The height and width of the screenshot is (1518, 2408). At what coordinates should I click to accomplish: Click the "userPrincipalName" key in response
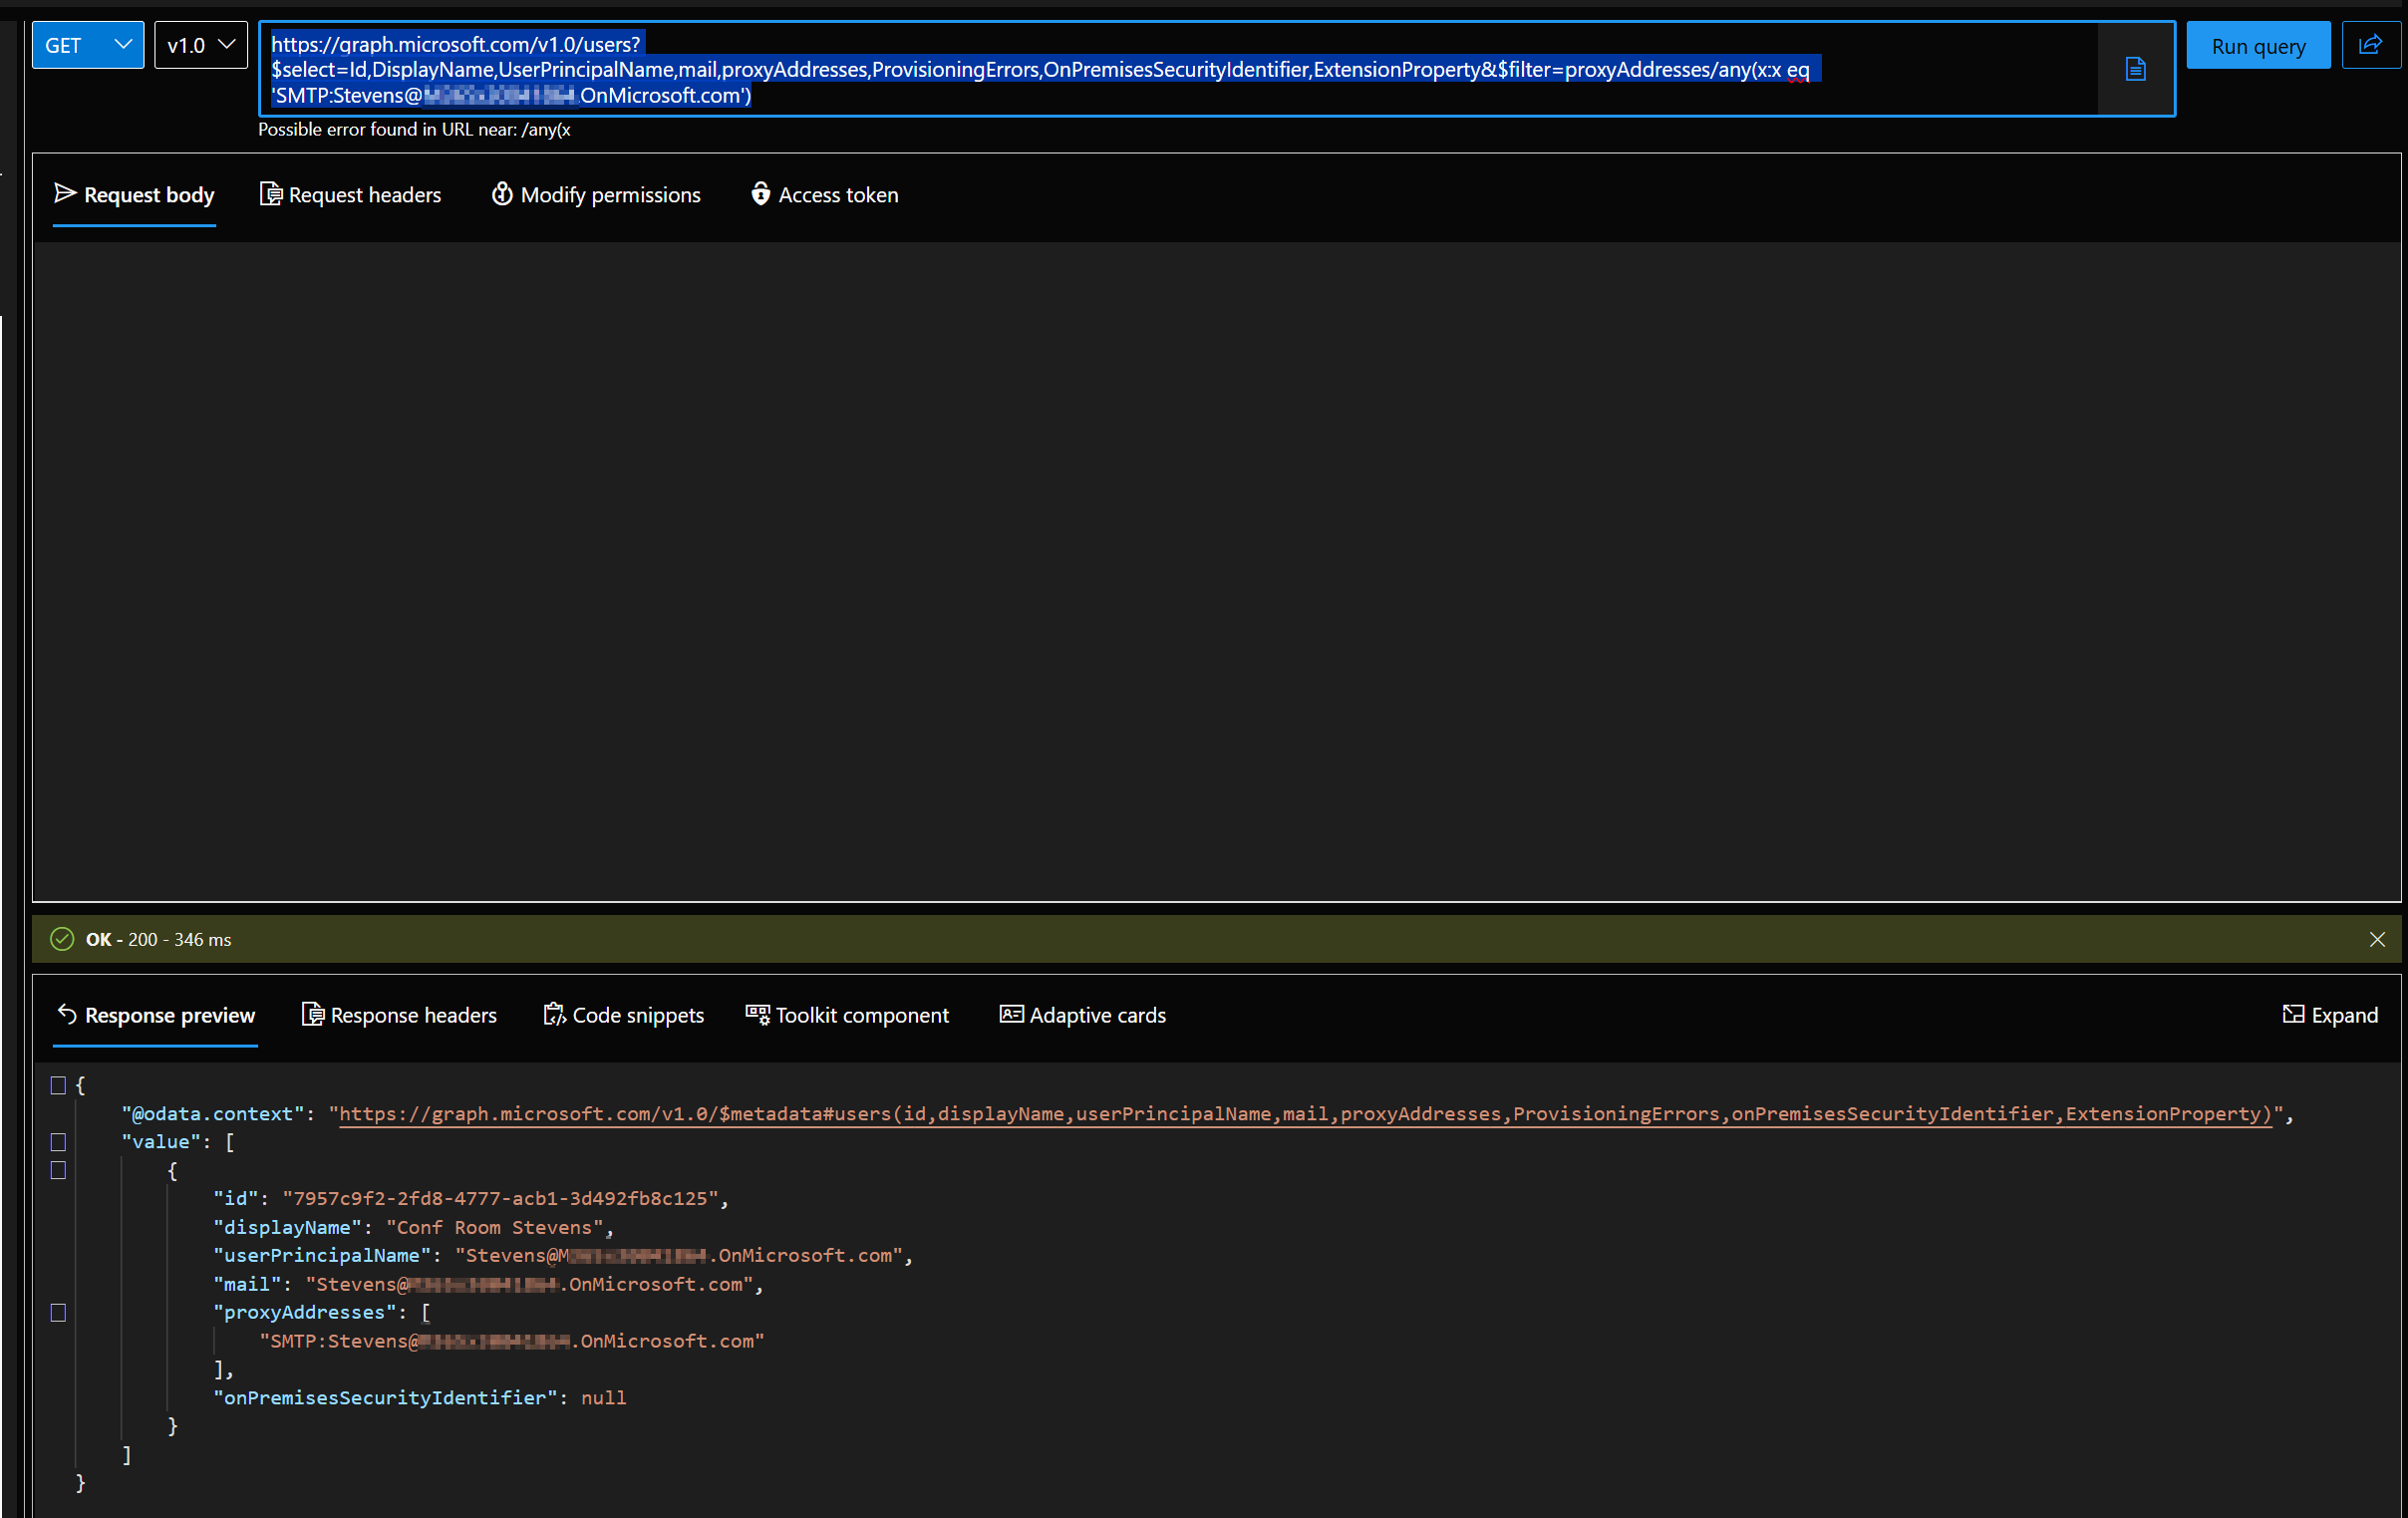pyautogui.click(x=322, y=1256)
